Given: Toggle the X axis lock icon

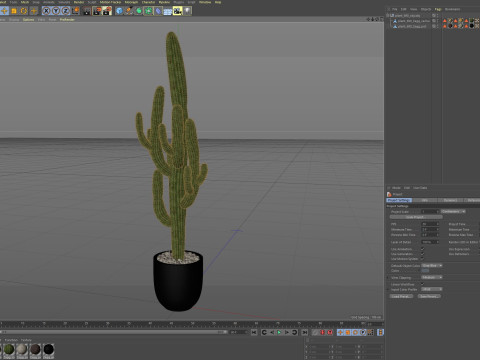Looking at the screenshot, I should click(x=46, y=11).
